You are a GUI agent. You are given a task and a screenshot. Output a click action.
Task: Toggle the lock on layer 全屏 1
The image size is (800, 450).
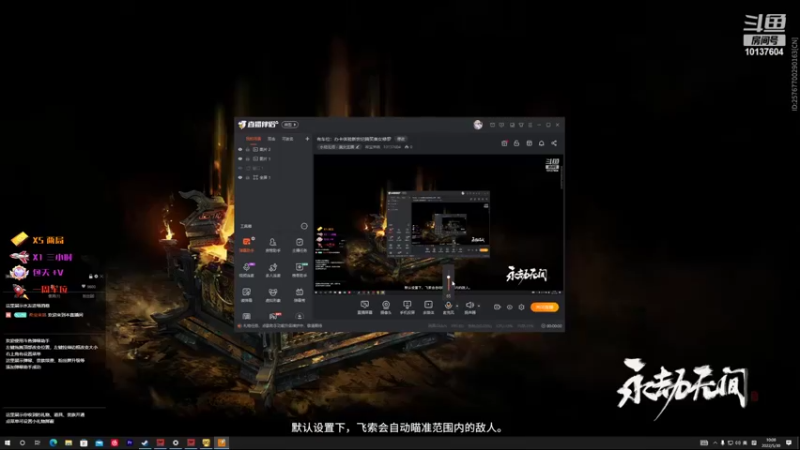(248, 178)
